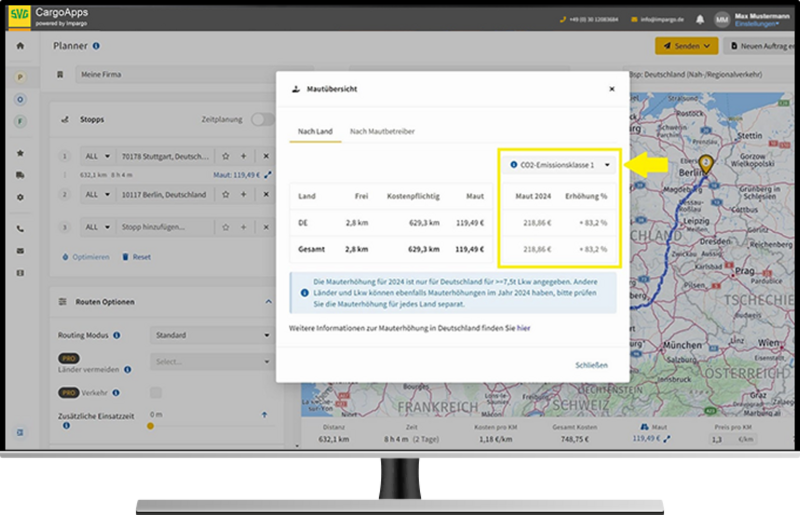Select the Nach Land tab

click(x=315, y=131)
